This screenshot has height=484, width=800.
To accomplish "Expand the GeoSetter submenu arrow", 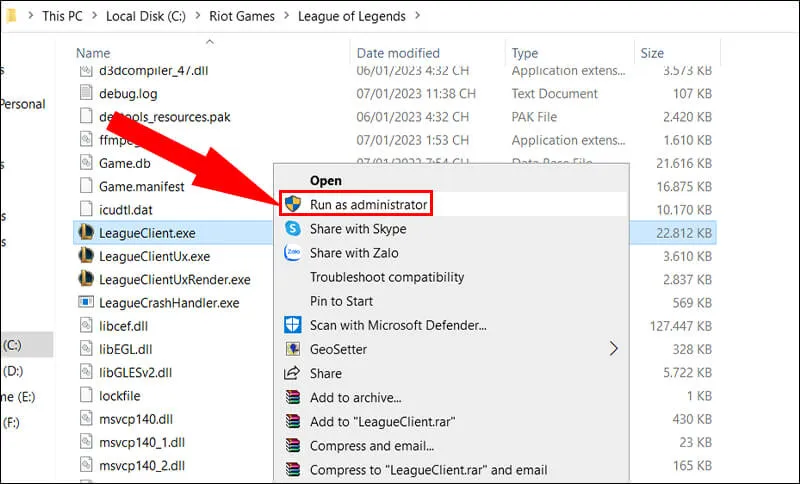I will (x=614, y=349).
